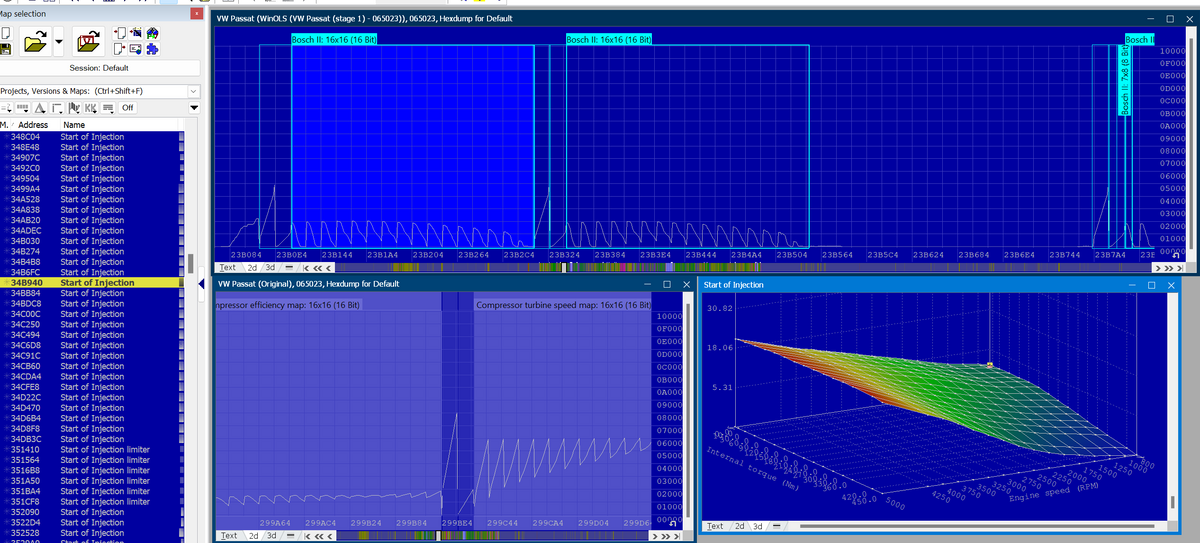1200x543 pixels.
Task: Click the list lines filter icon
Action: coord(108,107)
